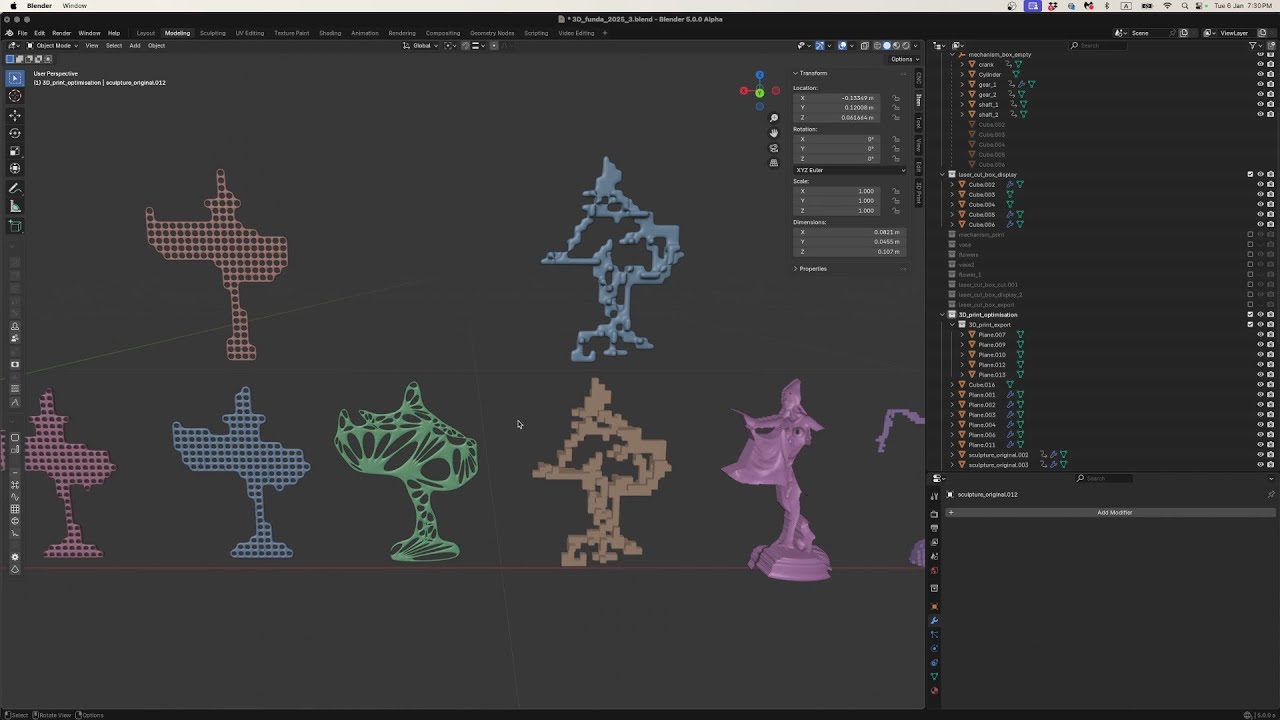This screenshot has height=720, width=1280.
Task: Activate the Add Cube tool
Action: [15, 226]
